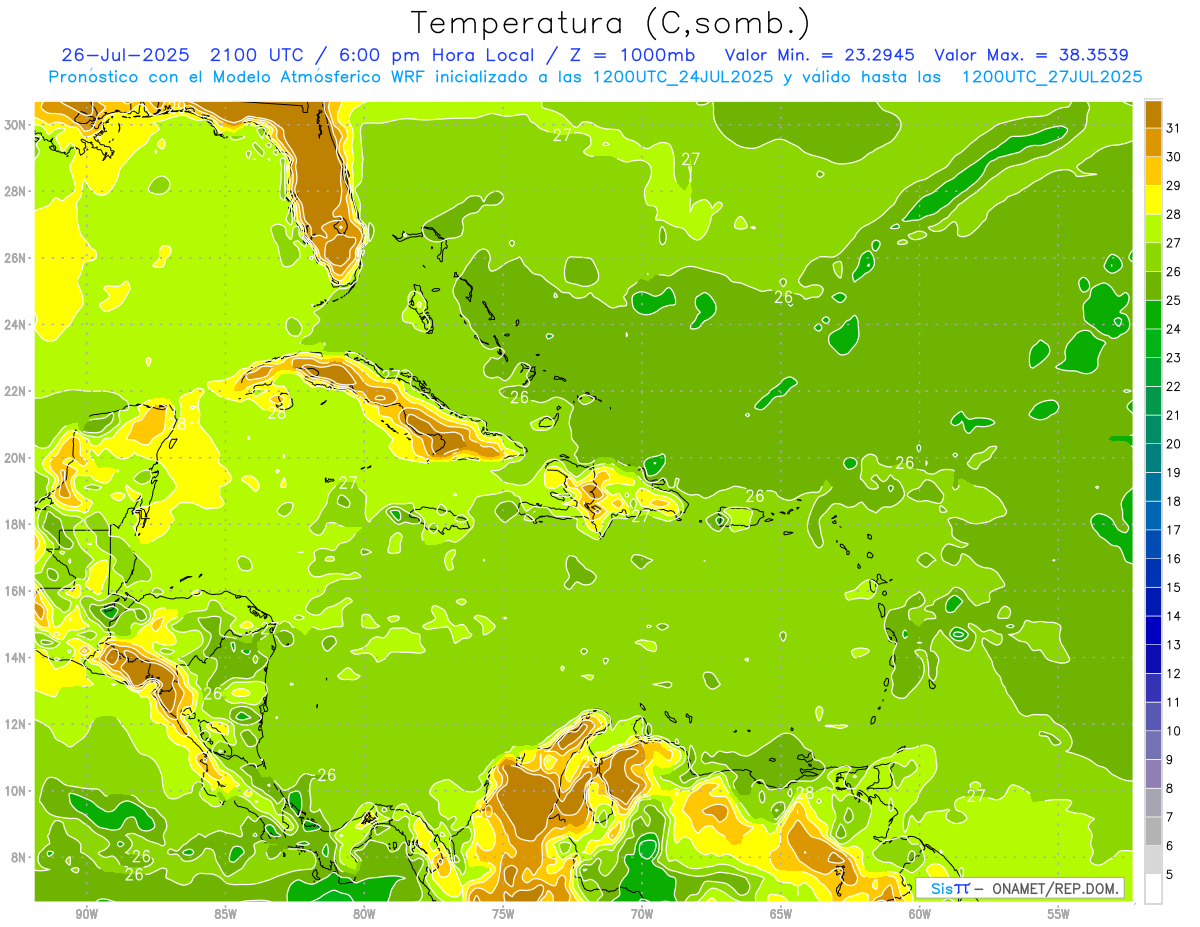Pick the gray swatch between legend 6 and 7

coord(1153,831)
